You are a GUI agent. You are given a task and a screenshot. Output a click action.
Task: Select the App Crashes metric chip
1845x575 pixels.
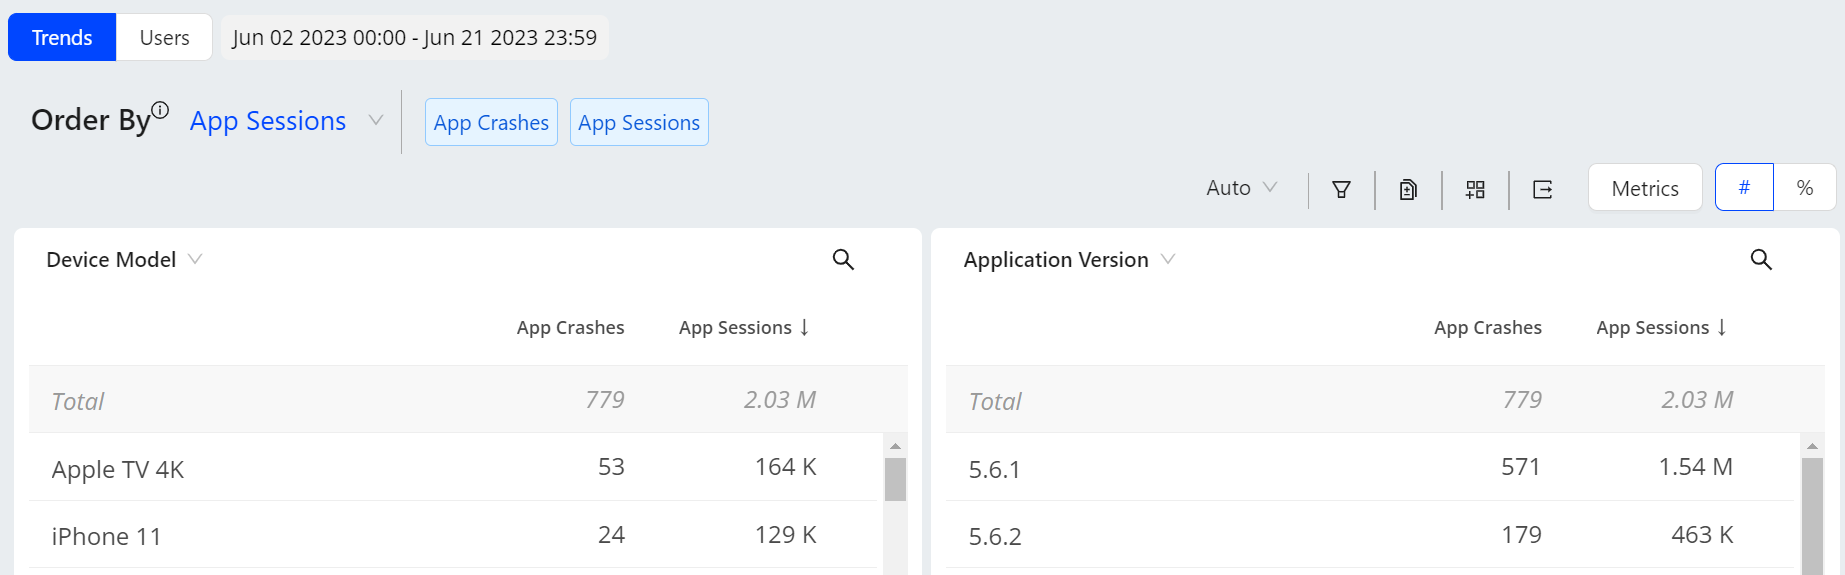pos(491,122)
